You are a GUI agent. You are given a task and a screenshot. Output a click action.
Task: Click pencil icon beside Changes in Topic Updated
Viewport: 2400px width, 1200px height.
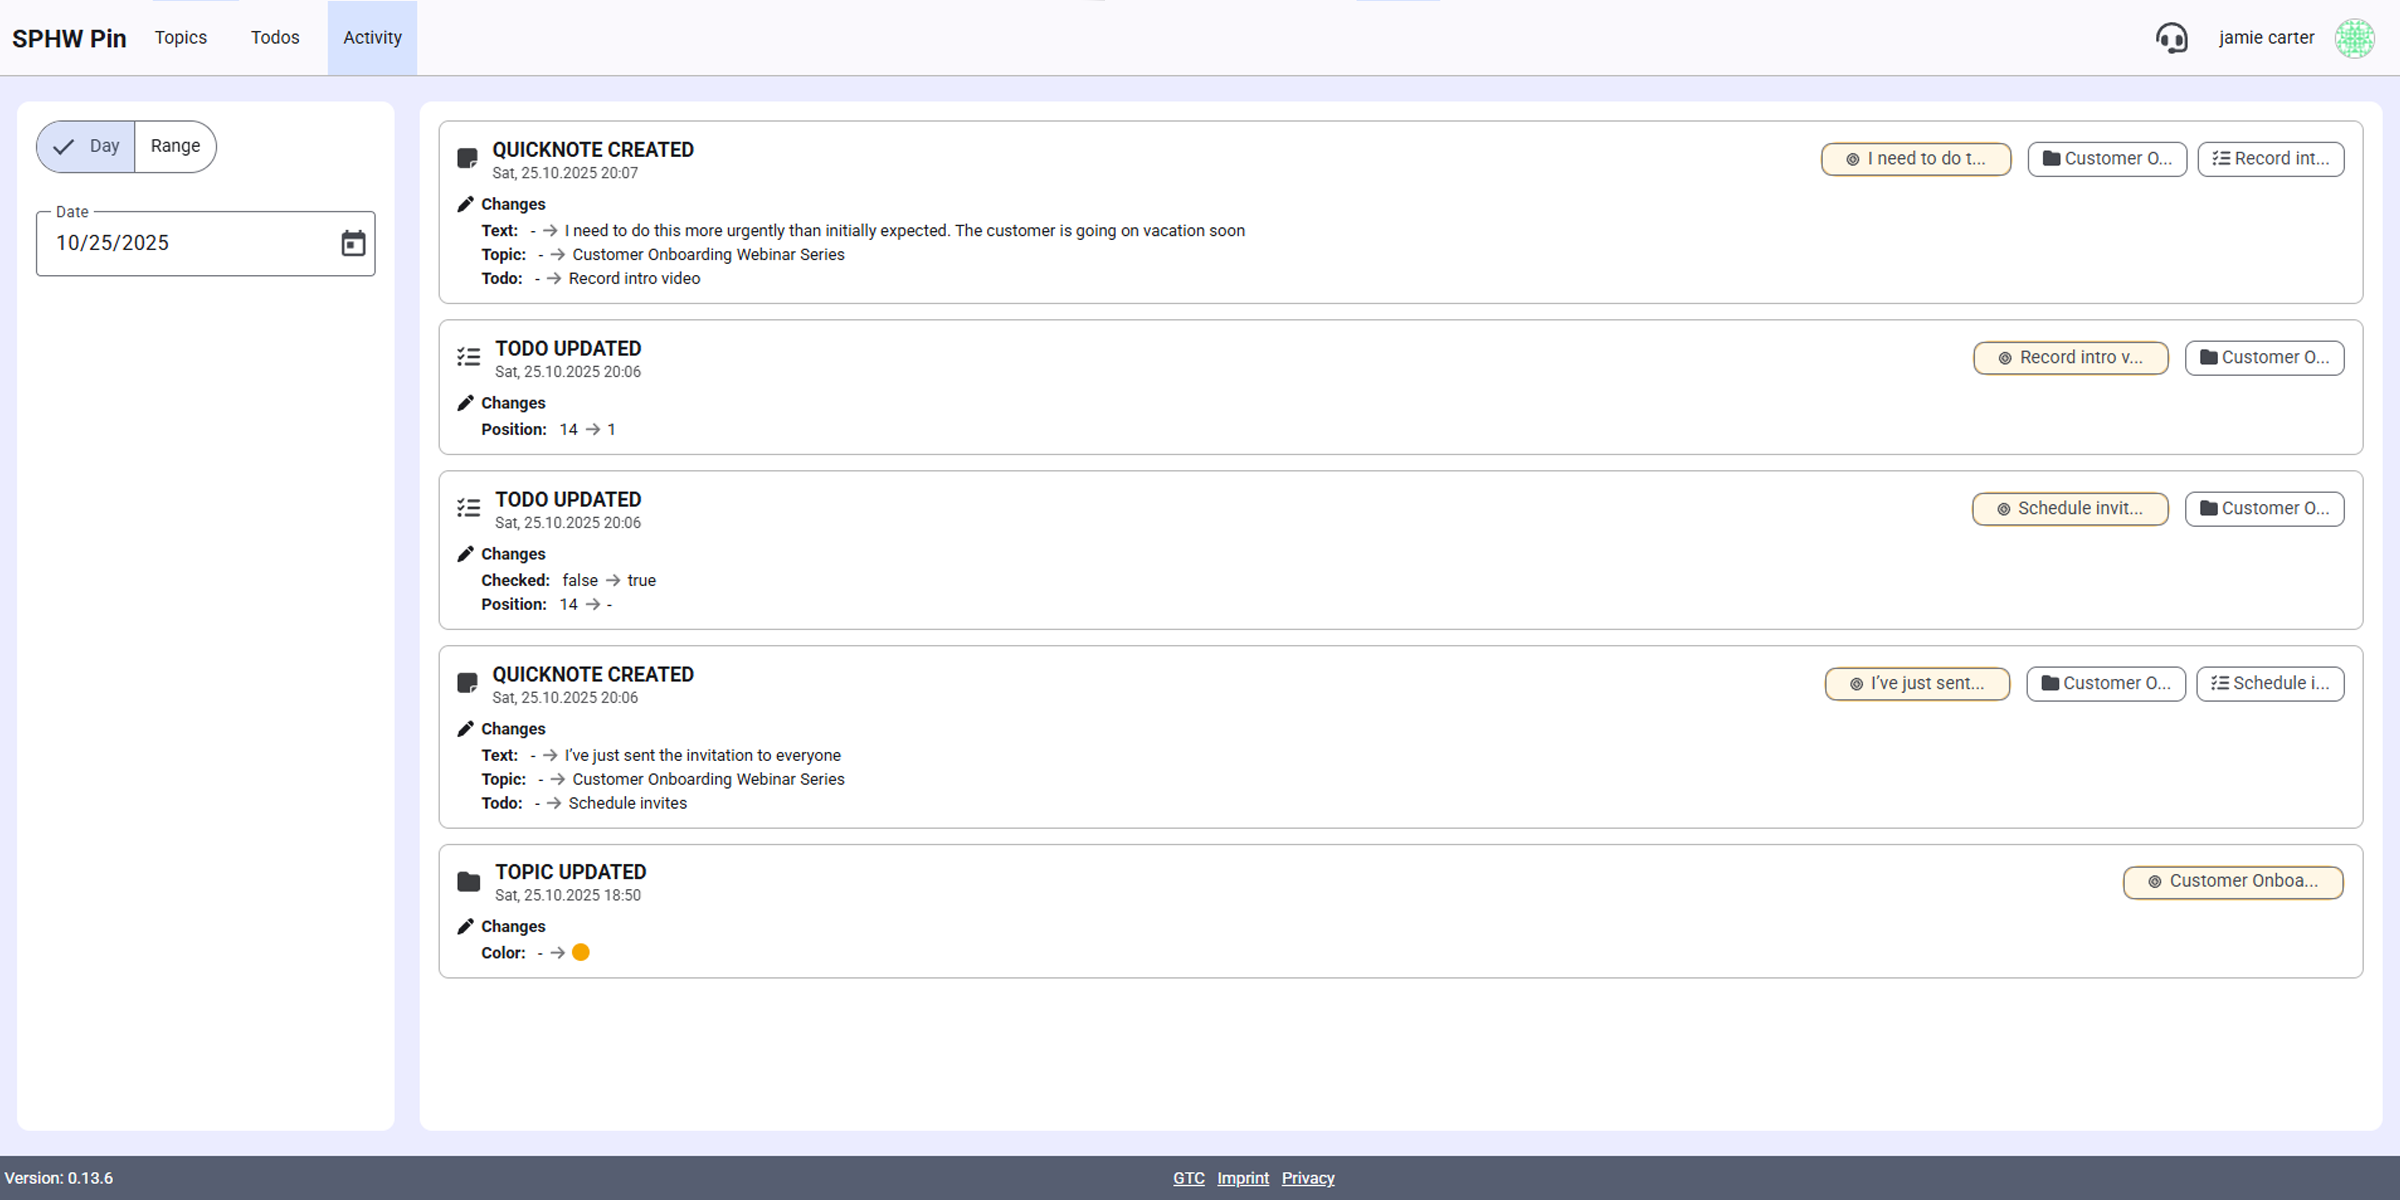click(465, 927)
